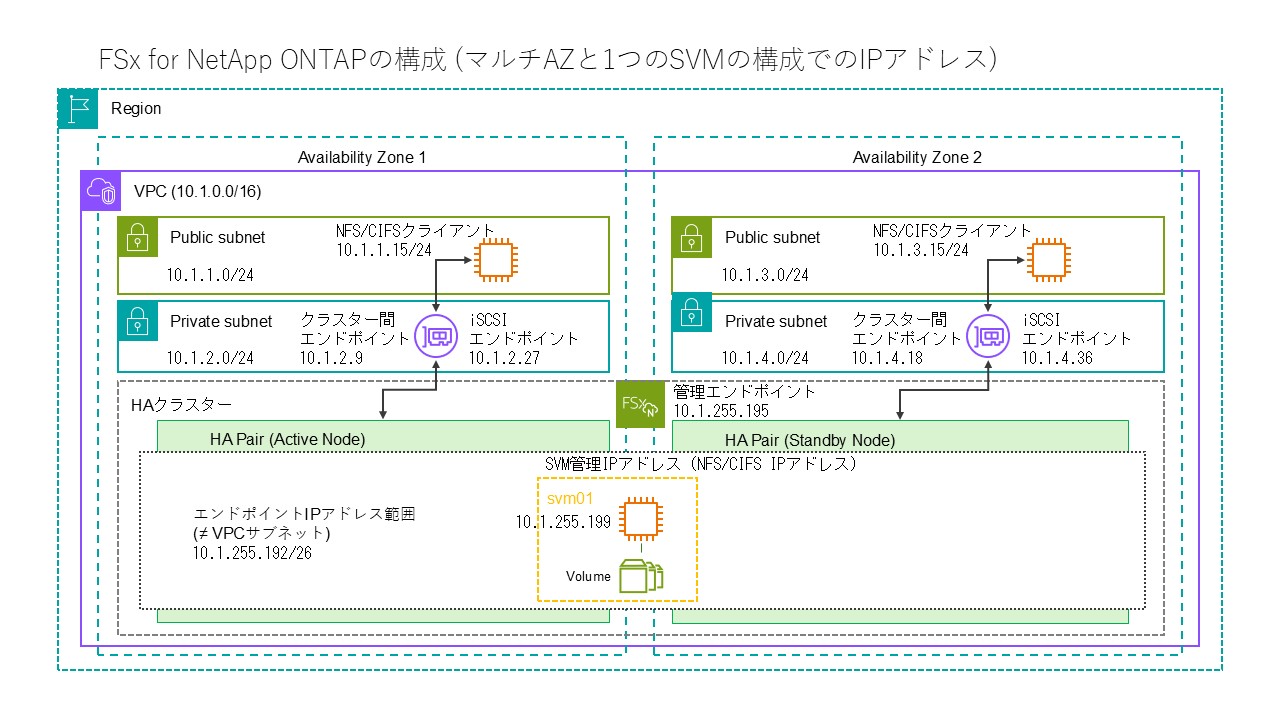Click the Volume storage icon
1280x720 pixels.
639,576
